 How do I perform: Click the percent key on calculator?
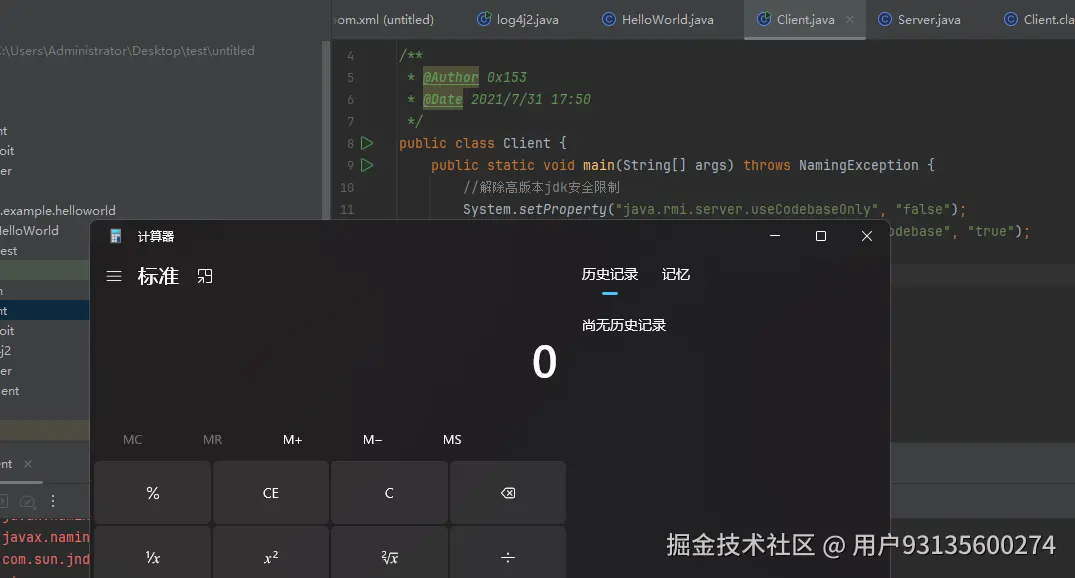(x=152, y=493)
